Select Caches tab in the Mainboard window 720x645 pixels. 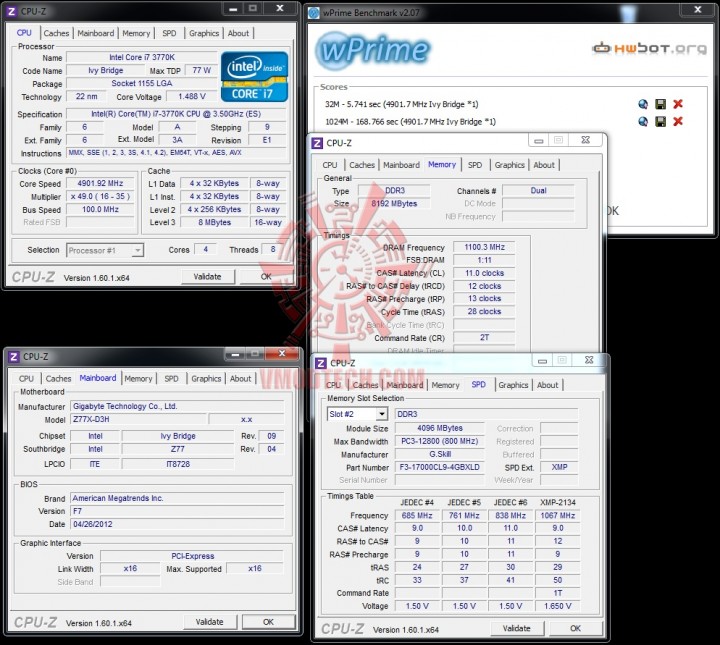58,379
